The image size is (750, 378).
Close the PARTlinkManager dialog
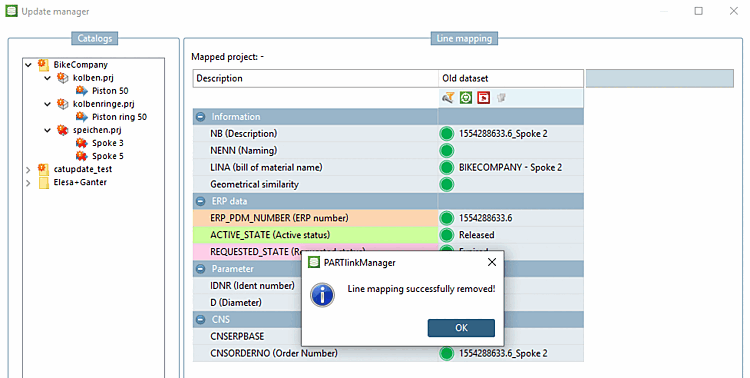tap(492, 262)
